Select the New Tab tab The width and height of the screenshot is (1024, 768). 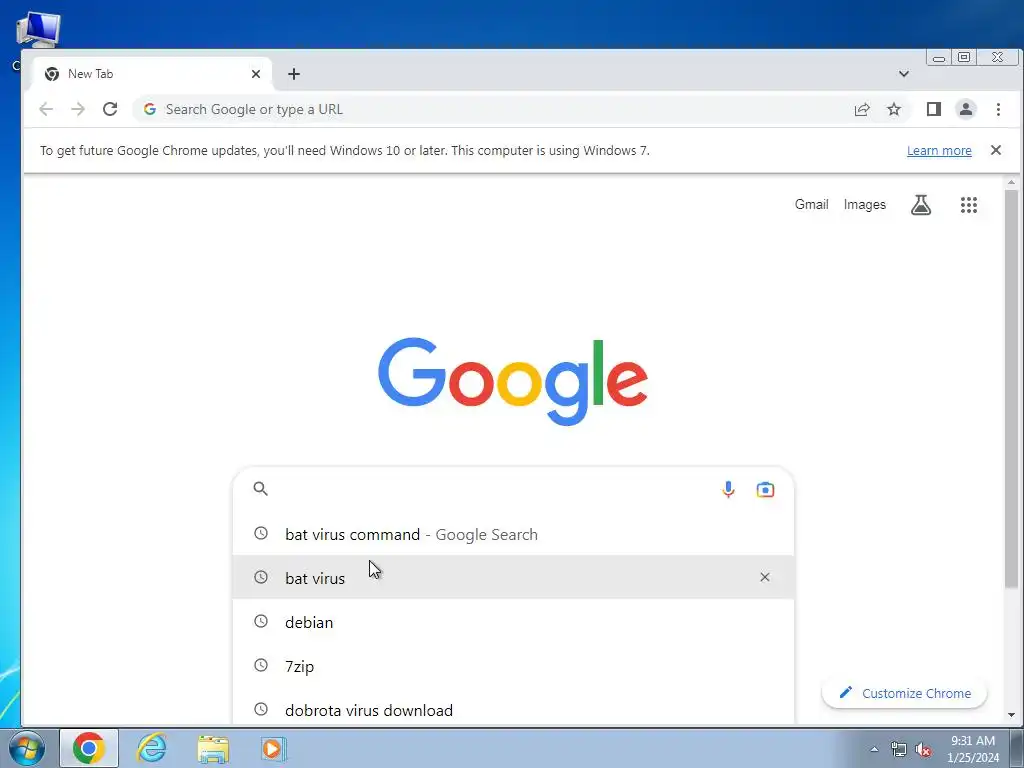150,74
